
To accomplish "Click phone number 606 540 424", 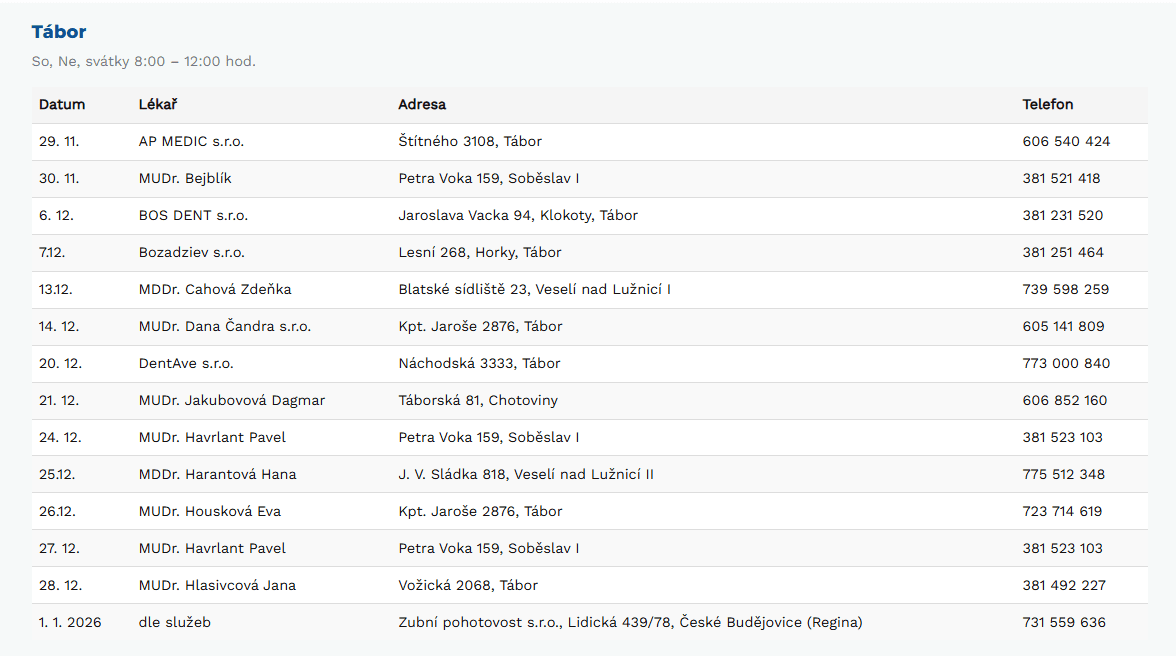I will (x=1066, y=141).
